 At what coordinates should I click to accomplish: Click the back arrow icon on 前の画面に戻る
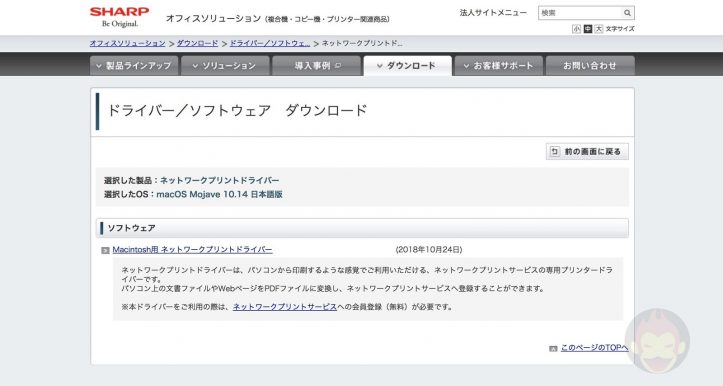click(555, 151)
